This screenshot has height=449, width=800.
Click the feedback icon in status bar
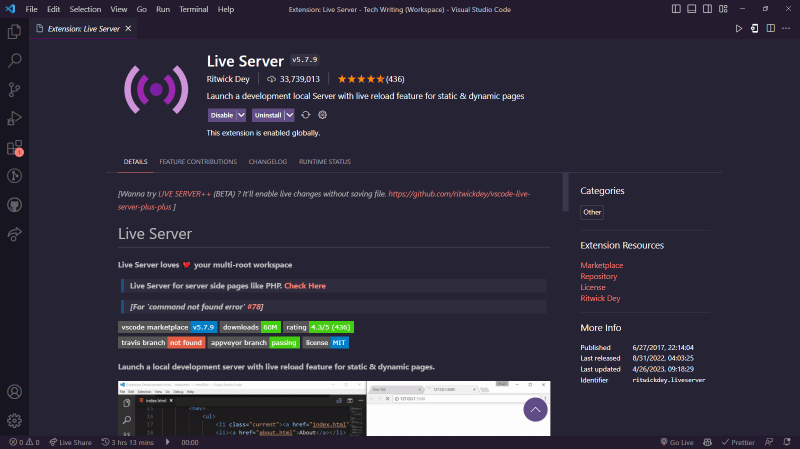coord(769,442)
